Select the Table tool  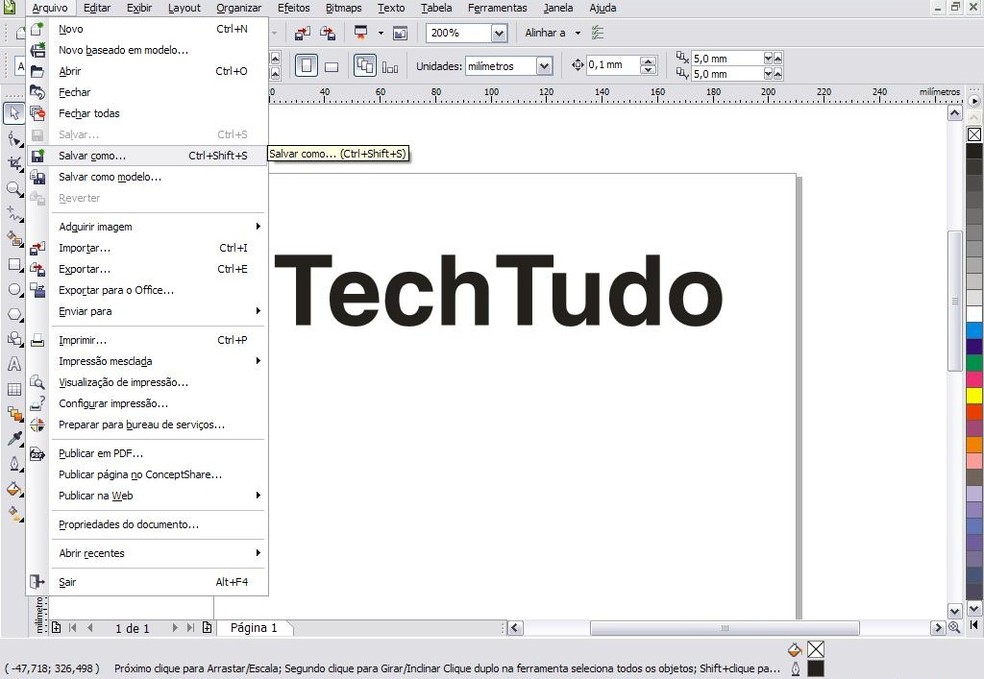click(14, 389)
